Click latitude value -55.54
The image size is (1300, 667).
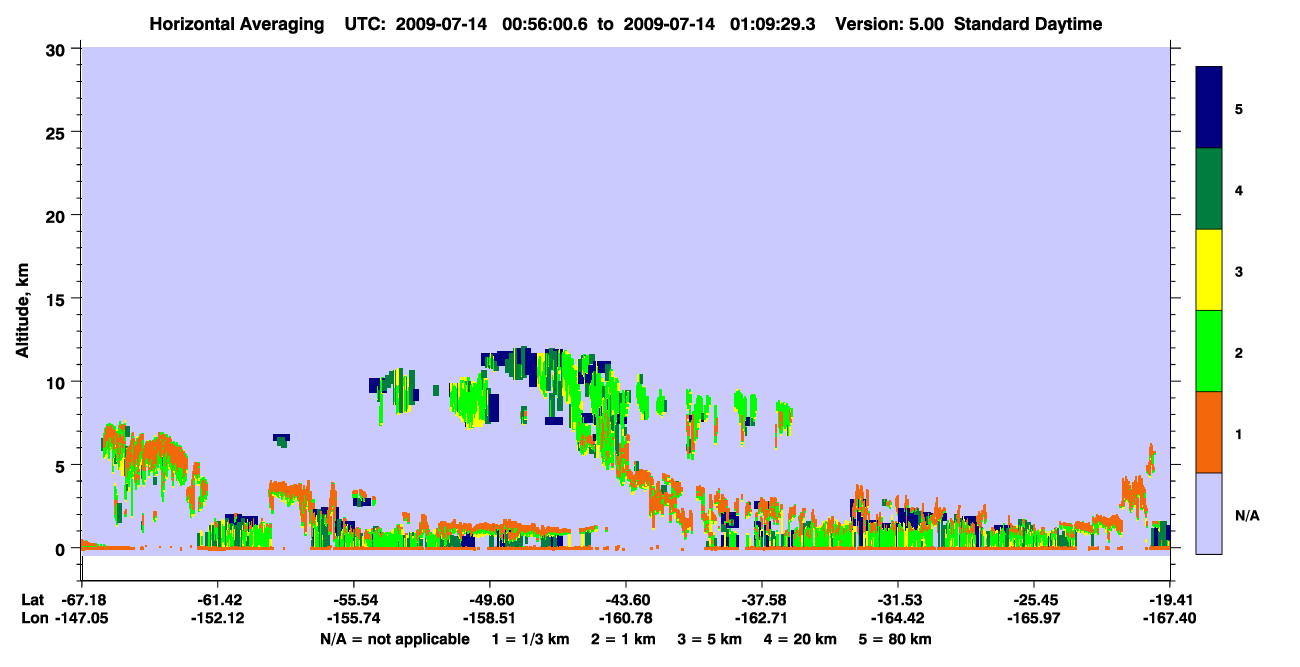pos(353,600)
